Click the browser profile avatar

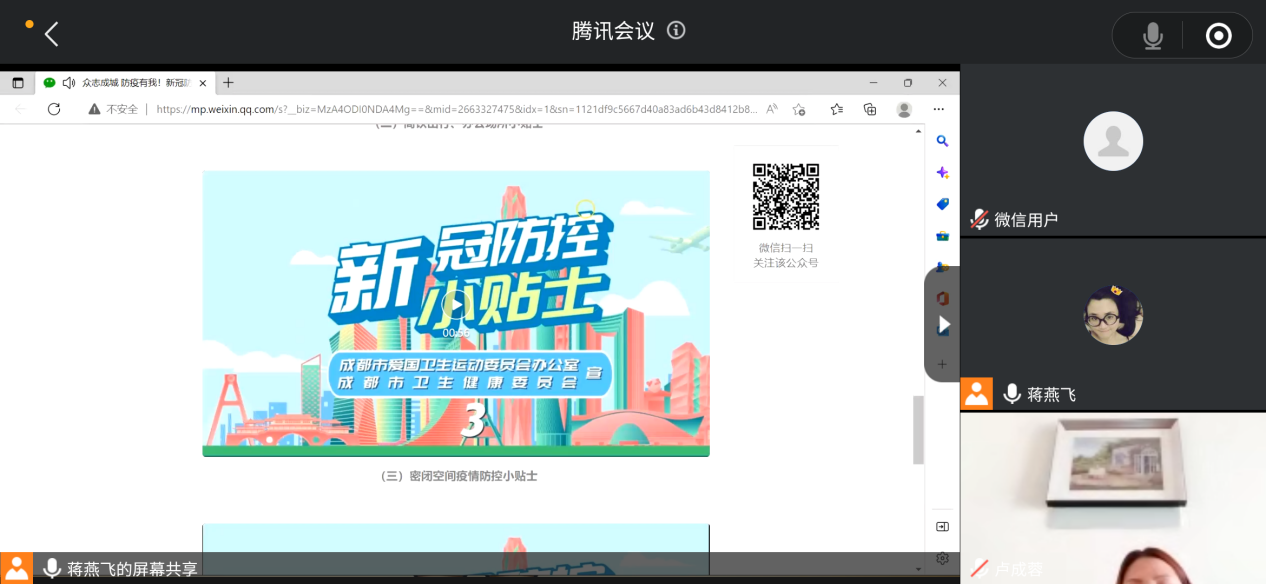[x=904, y=109]
